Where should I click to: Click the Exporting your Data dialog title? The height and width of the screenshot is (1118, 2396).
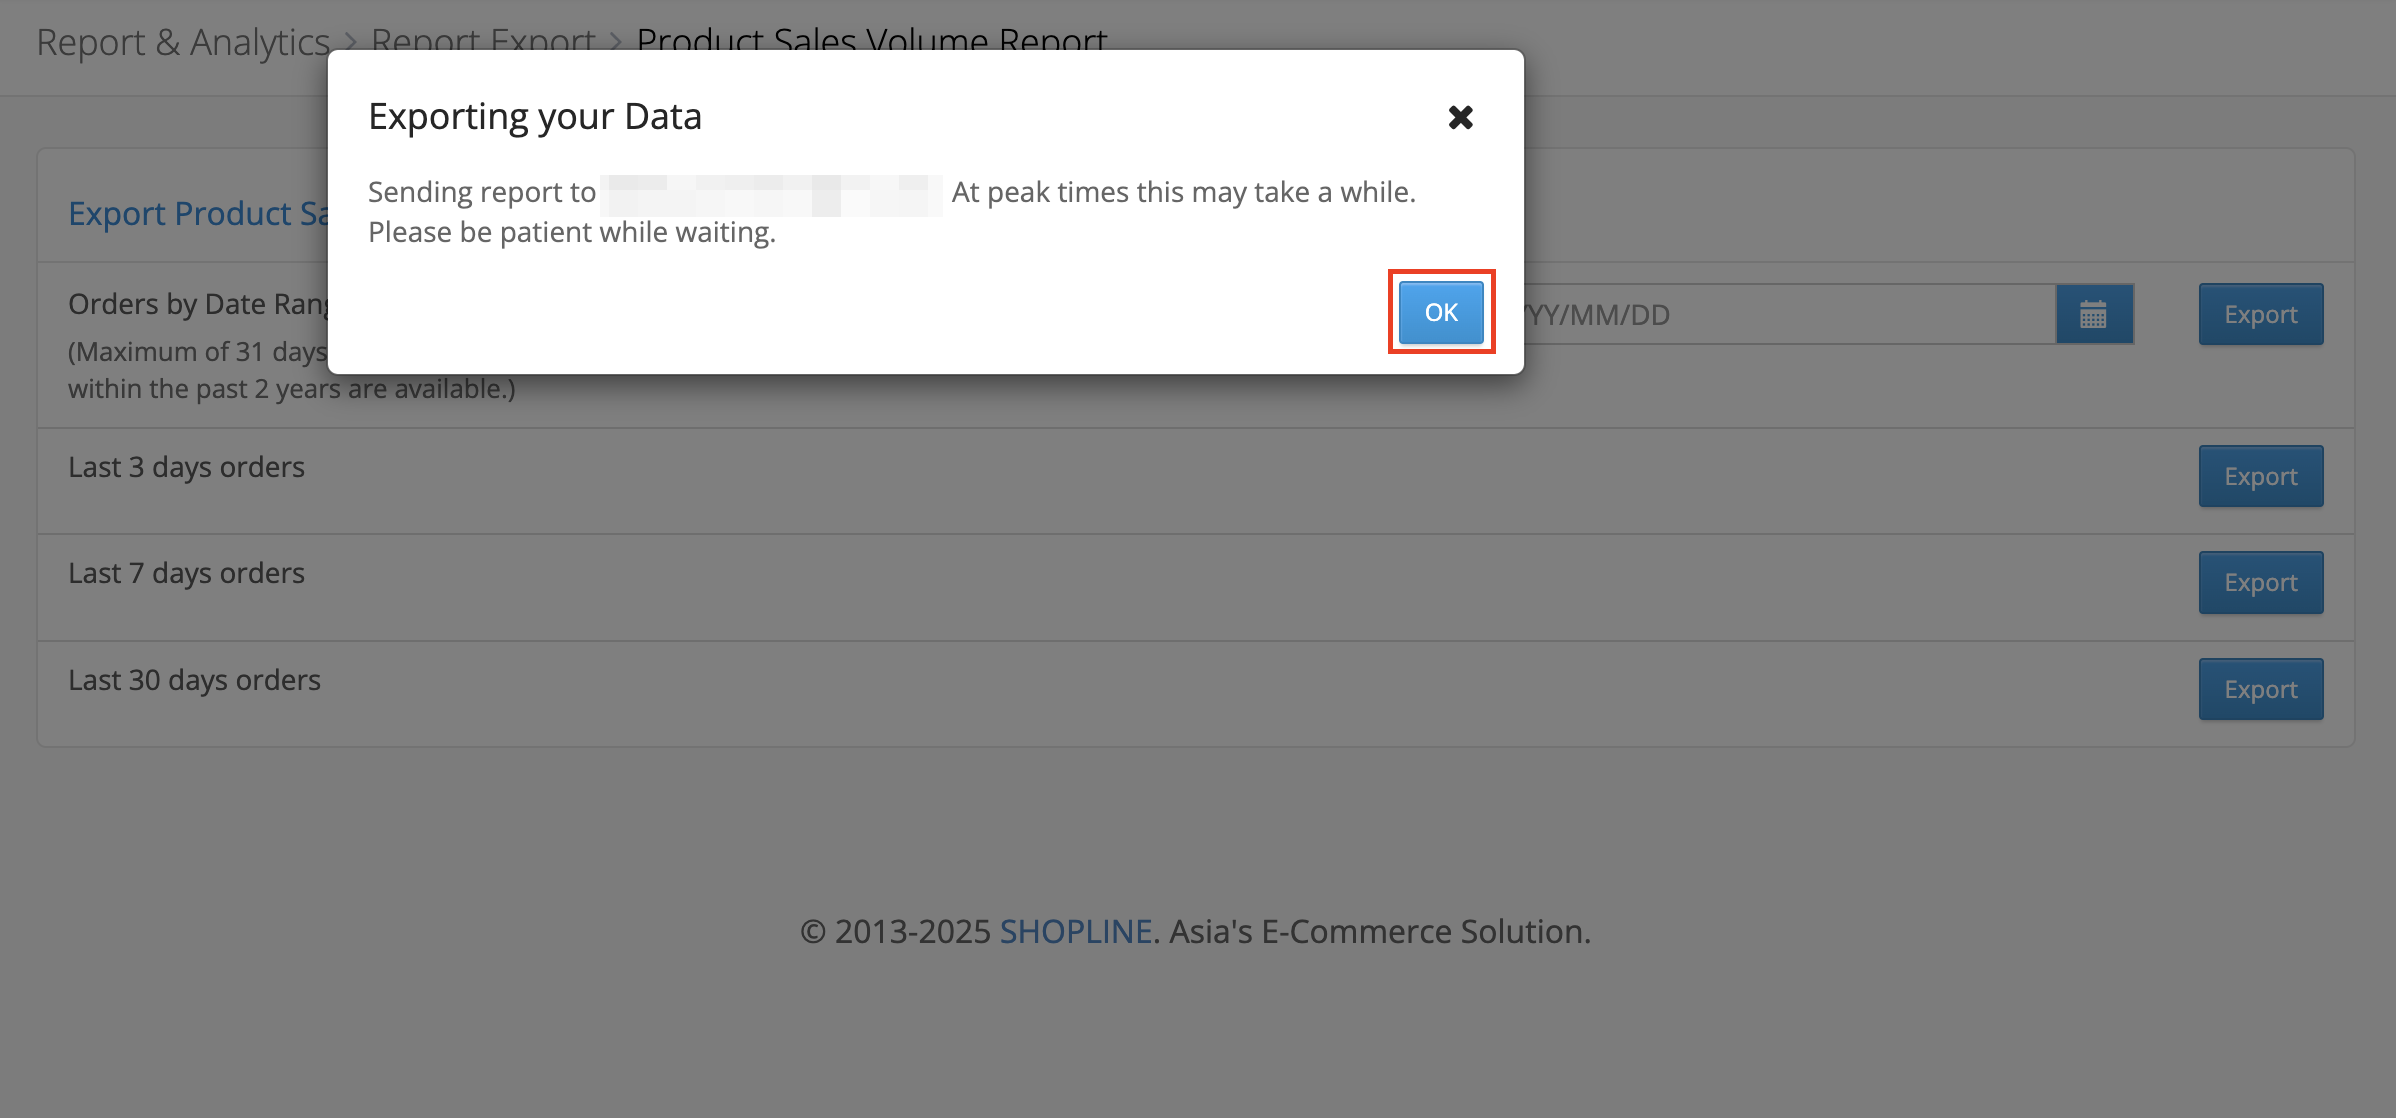(x=535, y=117)
